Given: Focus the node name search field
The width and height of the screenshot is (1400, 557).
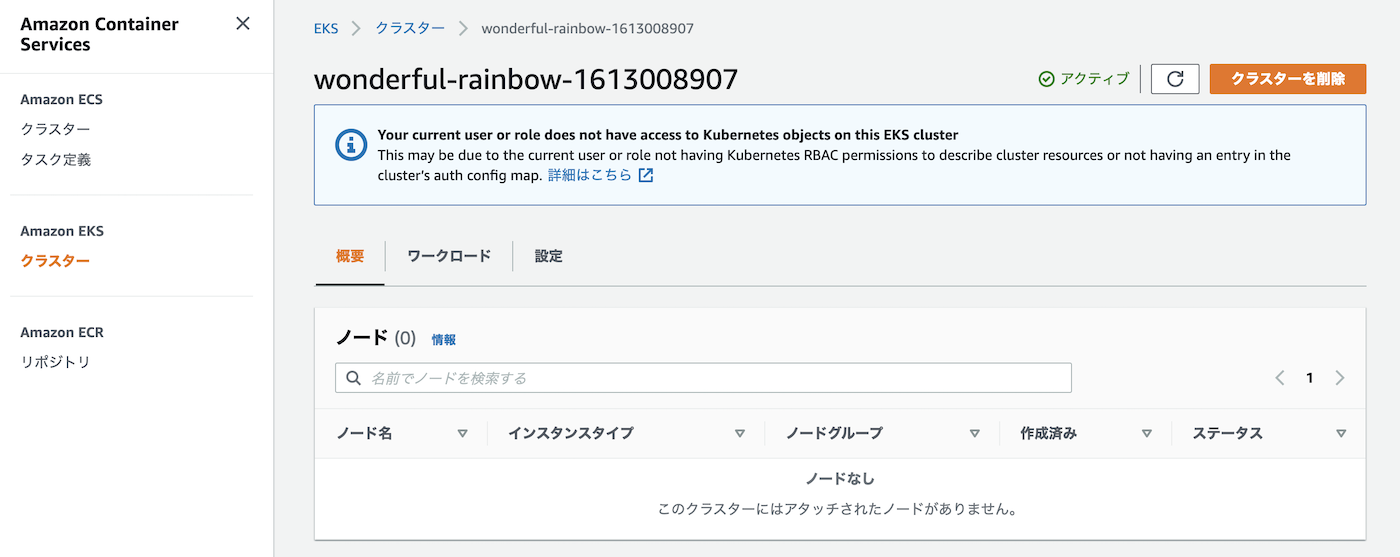Looking at the screenshot, I should click(x=703, y=378).
